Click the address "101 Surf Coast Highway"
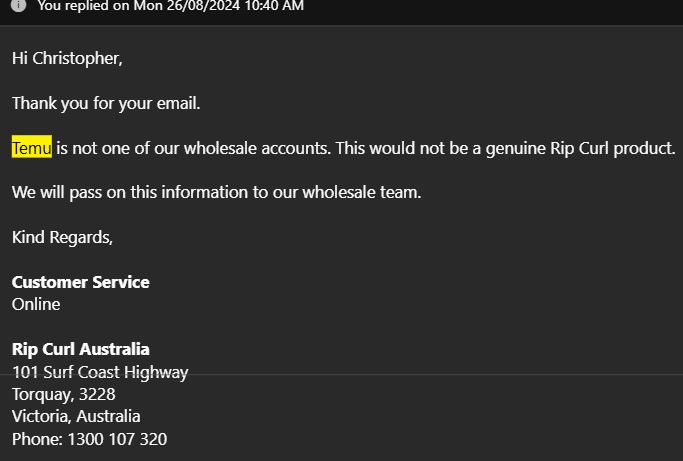This screenshot has width=683, height=461. pos(100,372)
